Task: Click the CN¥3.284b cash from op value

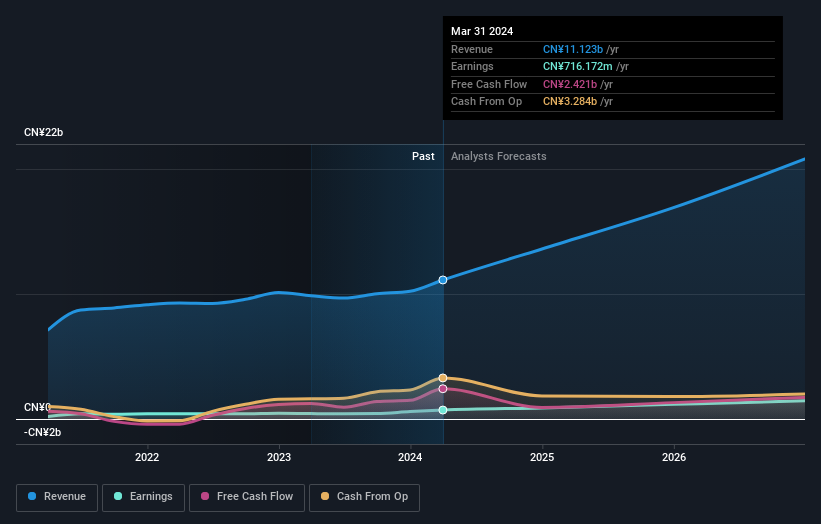Action: pyautogui.click(x=570, y=102)
